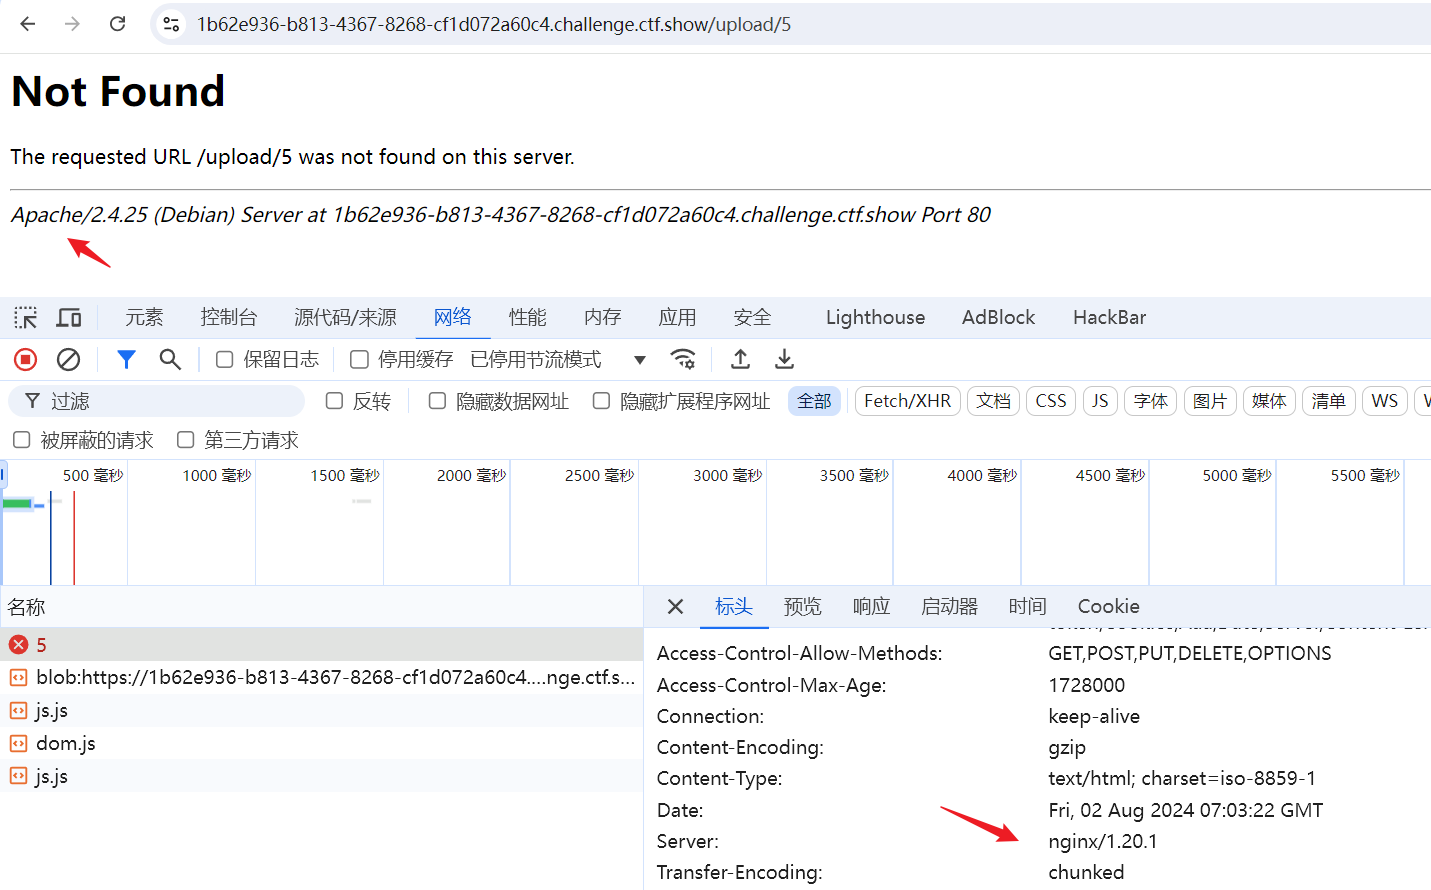Clear the network log with the block icon

pyautogui.click(x=68, y=359)
